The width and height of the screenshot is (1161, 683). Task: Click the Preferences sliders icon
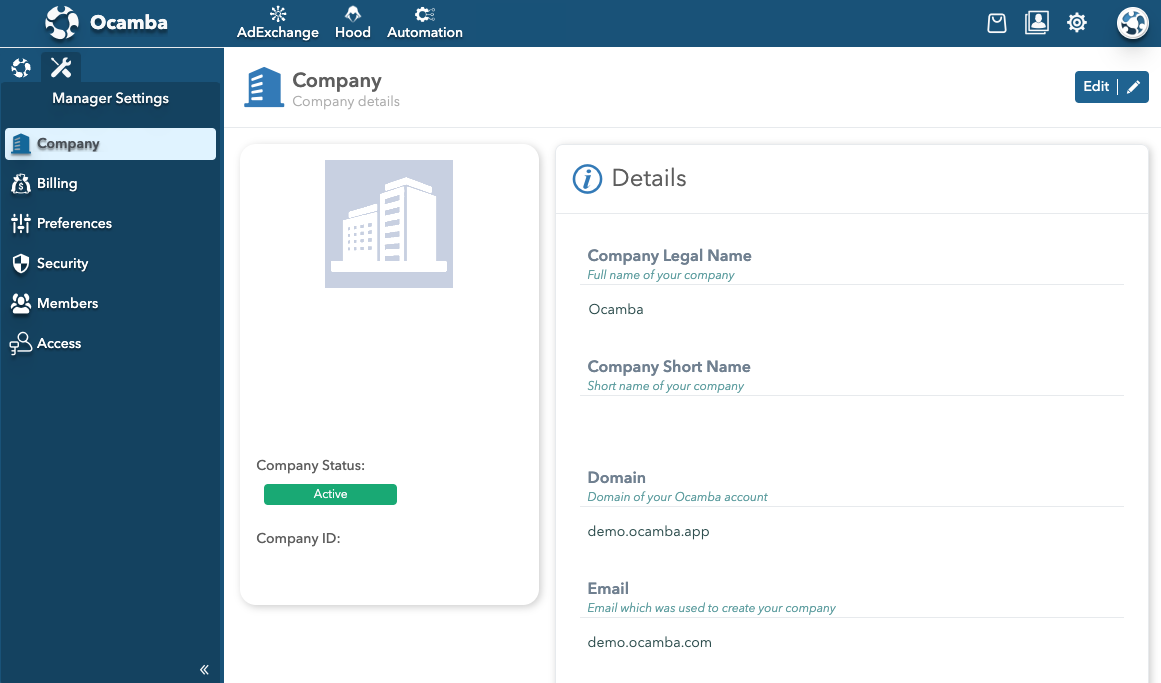pyautogui.click(x=21, y=224)
